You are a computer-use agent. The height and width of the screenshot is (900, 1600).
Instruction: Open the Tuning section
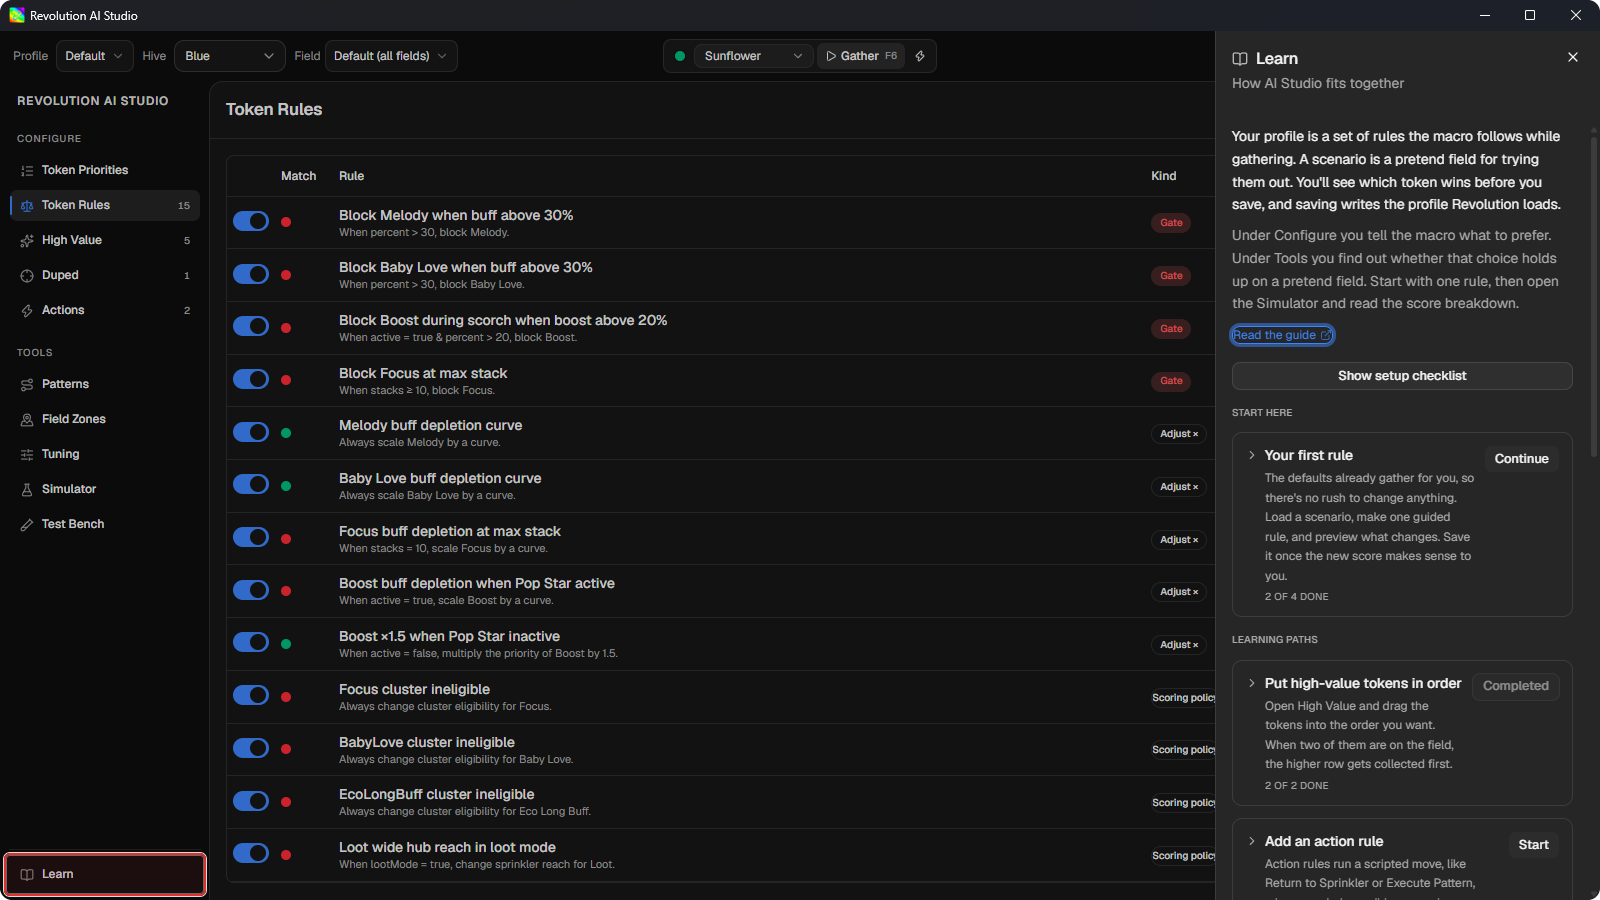[x=105, y=455]
